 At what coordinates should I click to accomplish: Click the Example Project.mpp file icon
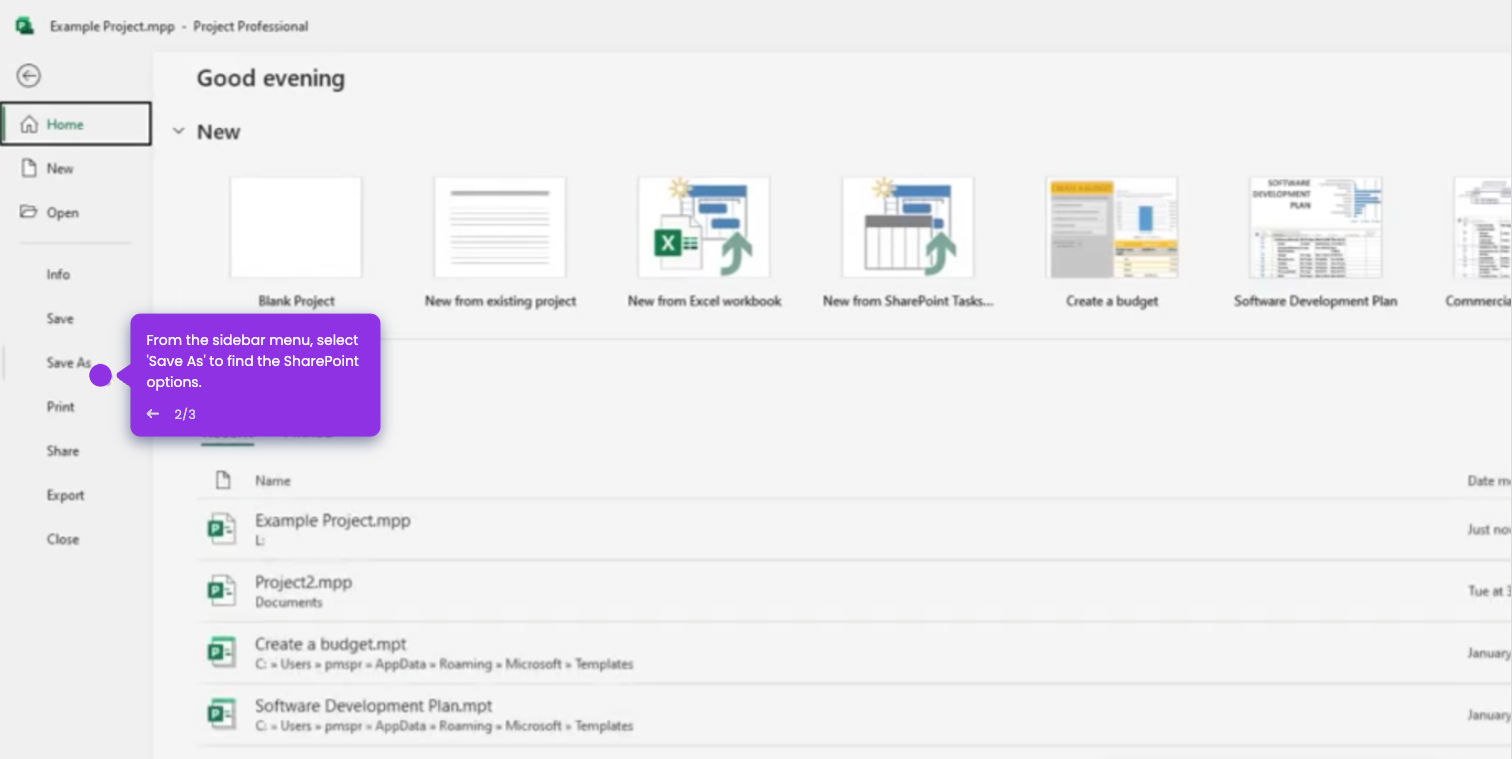(221, 528)
